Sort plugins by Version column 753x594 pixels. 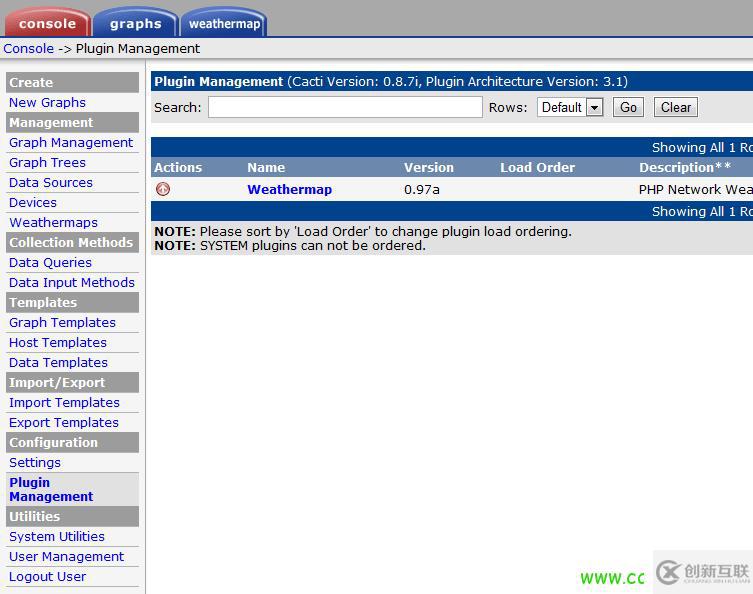click(429, 167)
